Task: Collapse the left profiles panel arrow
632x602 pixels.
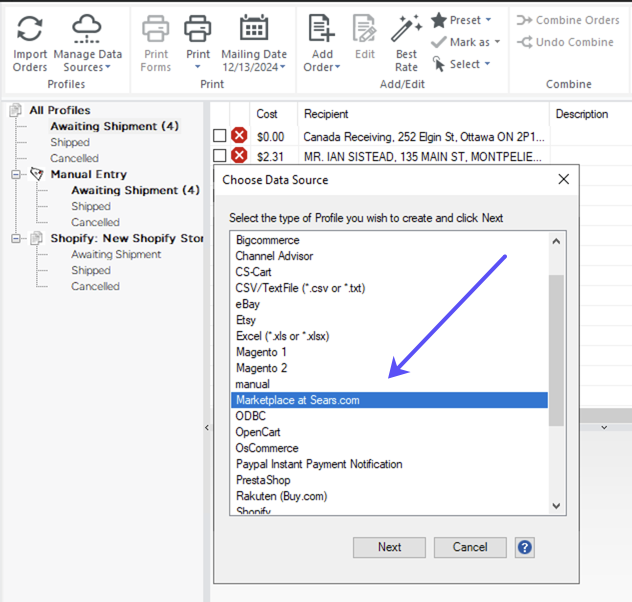Action: (207, 428)
